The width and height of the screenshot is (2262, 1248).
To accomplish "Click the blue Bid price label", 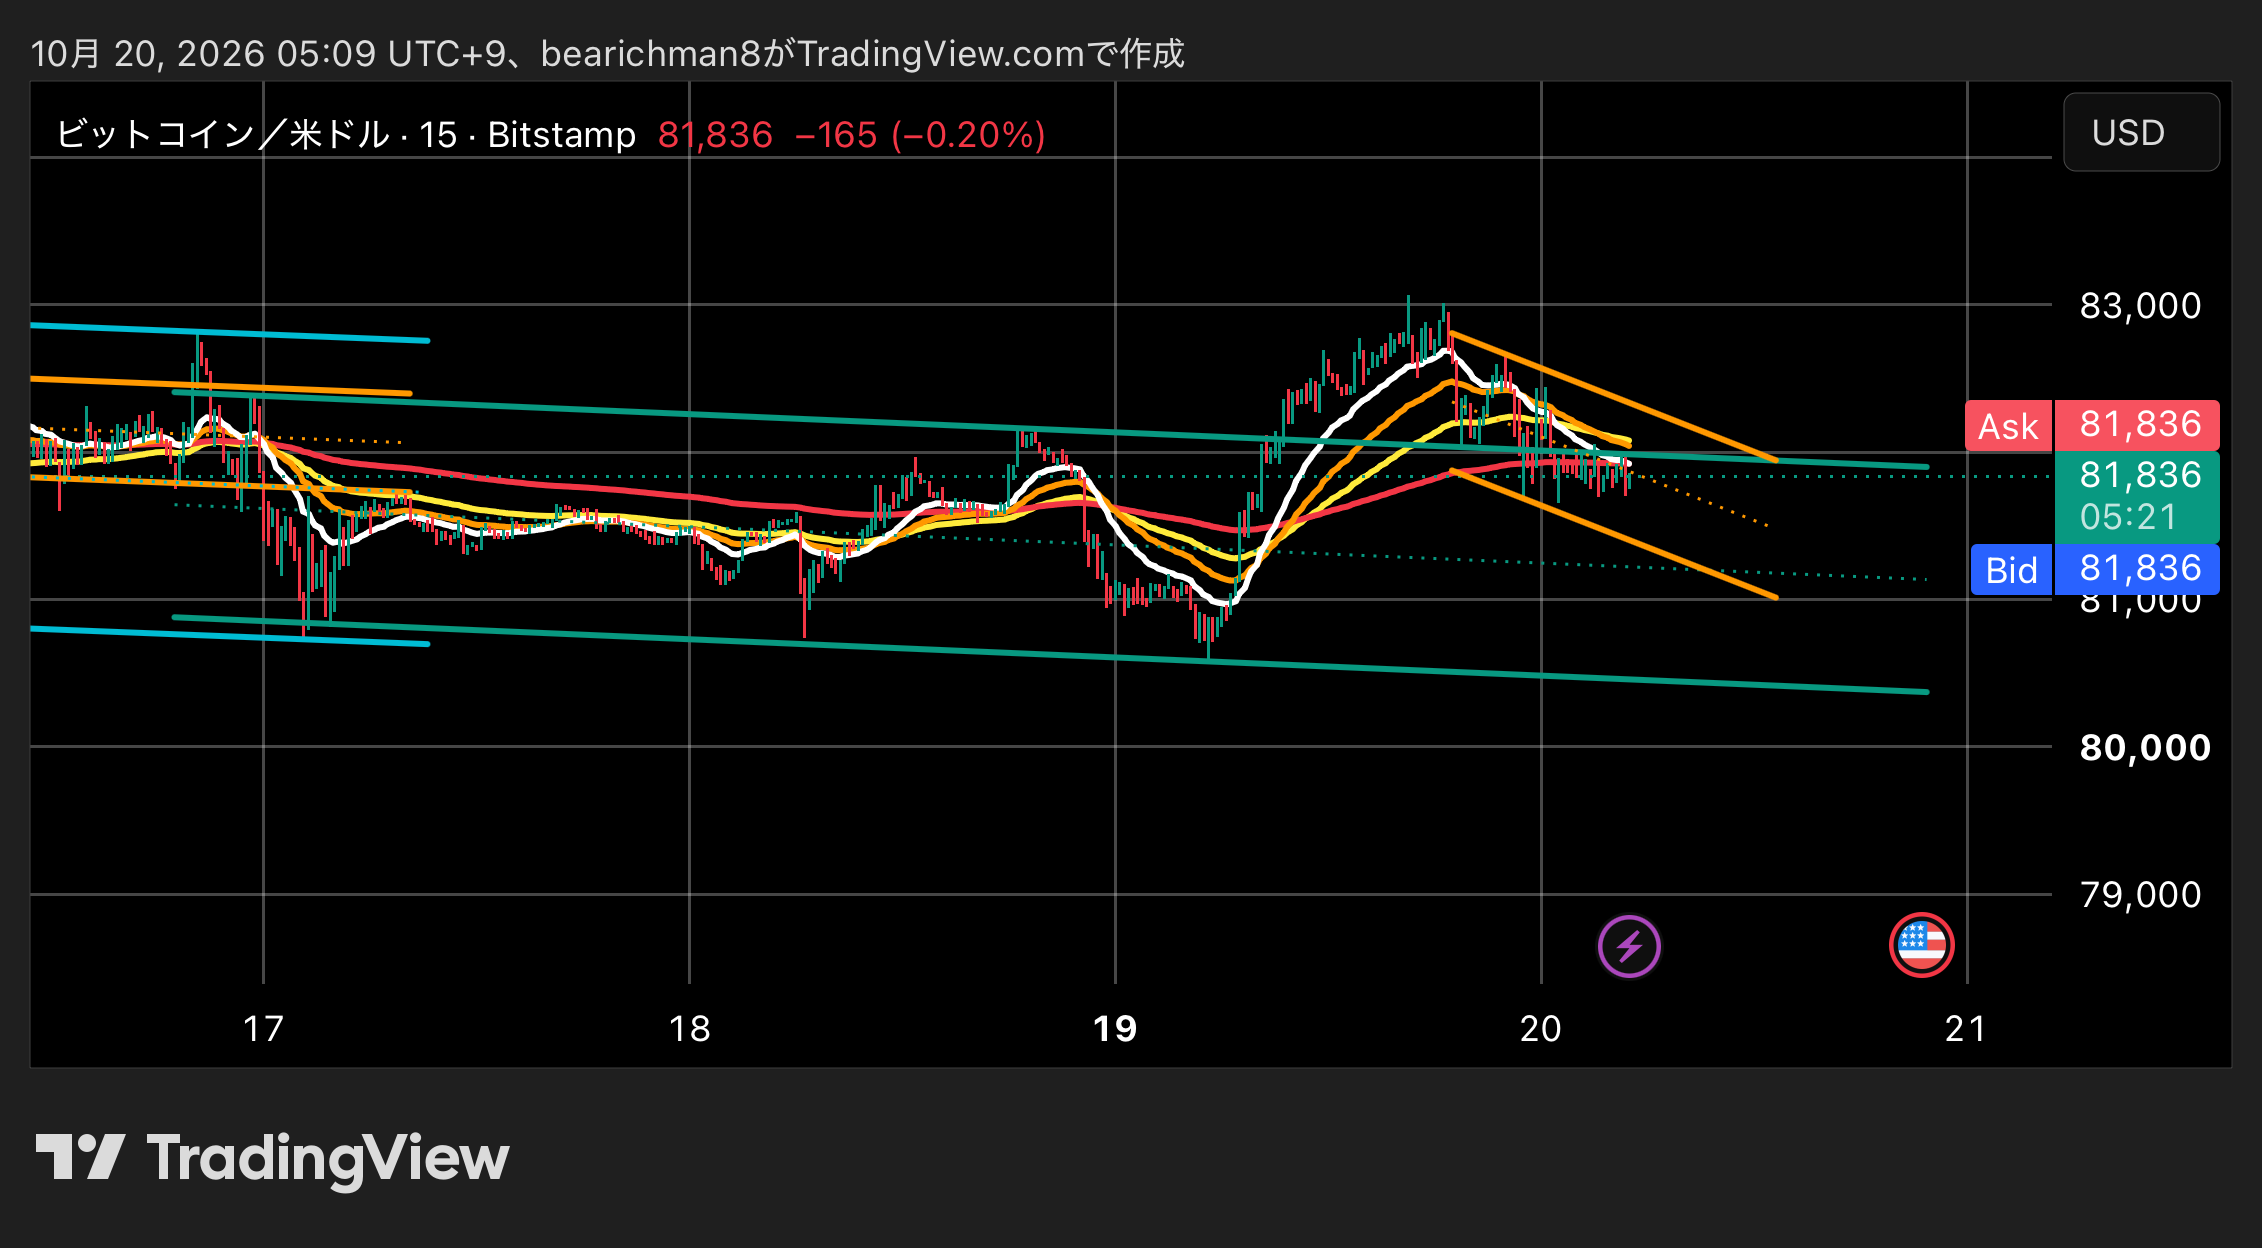I will [2095, 570].
